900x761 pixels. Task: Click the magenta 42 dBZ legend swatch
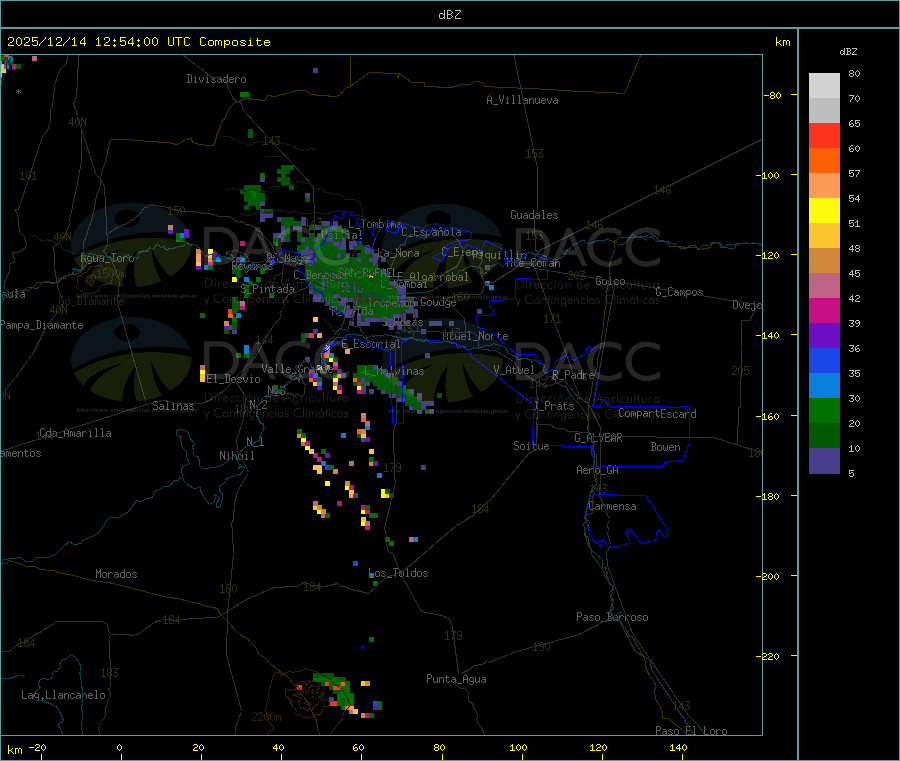tap(824, 310)
